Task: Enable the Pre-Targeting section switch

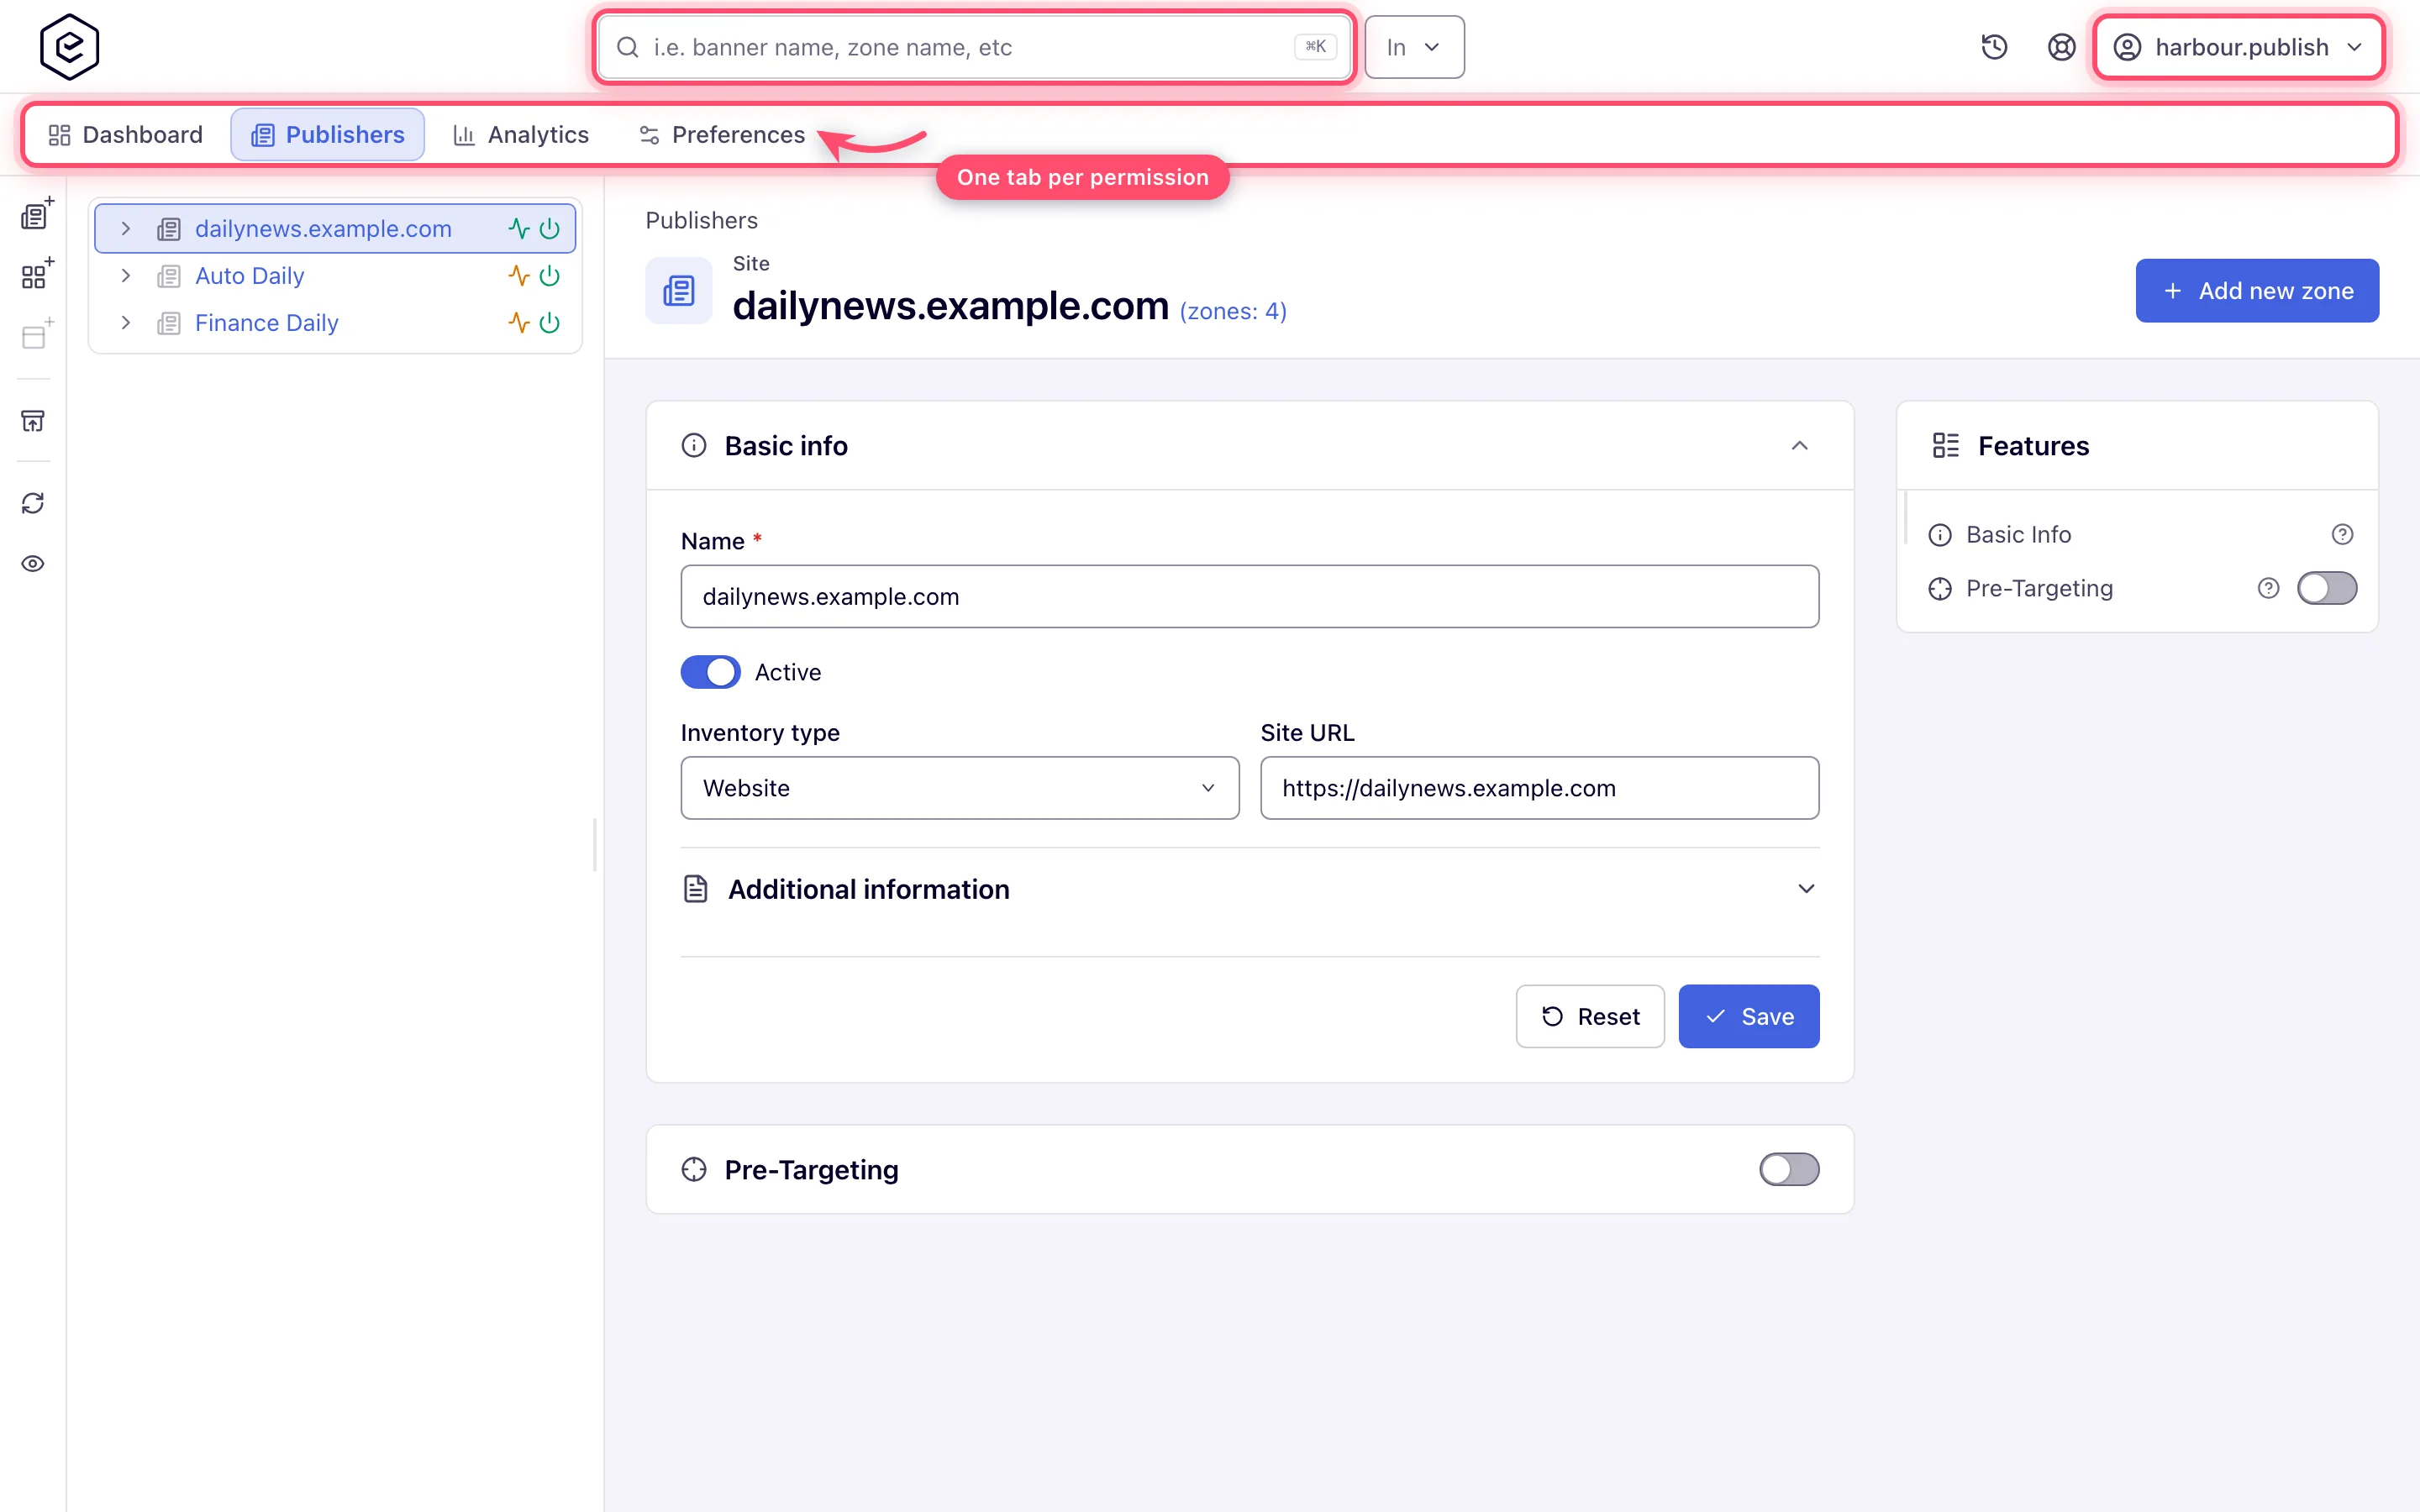Action: 1789,1170
